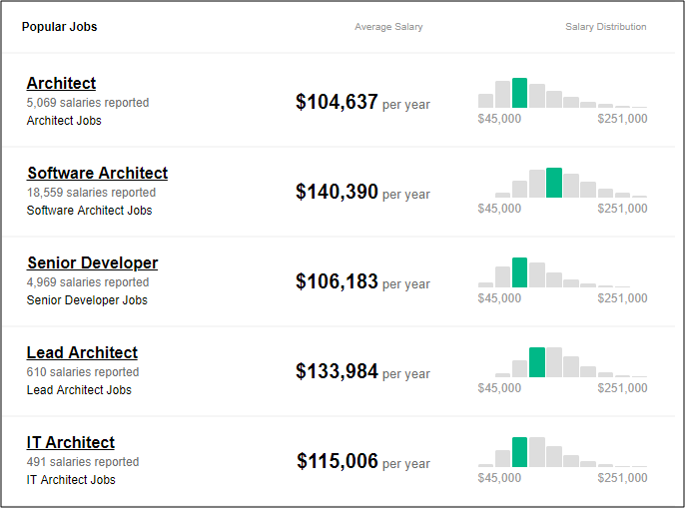Click green bar in Software Architect chart
685x508 pixels.
coord(554,183)
